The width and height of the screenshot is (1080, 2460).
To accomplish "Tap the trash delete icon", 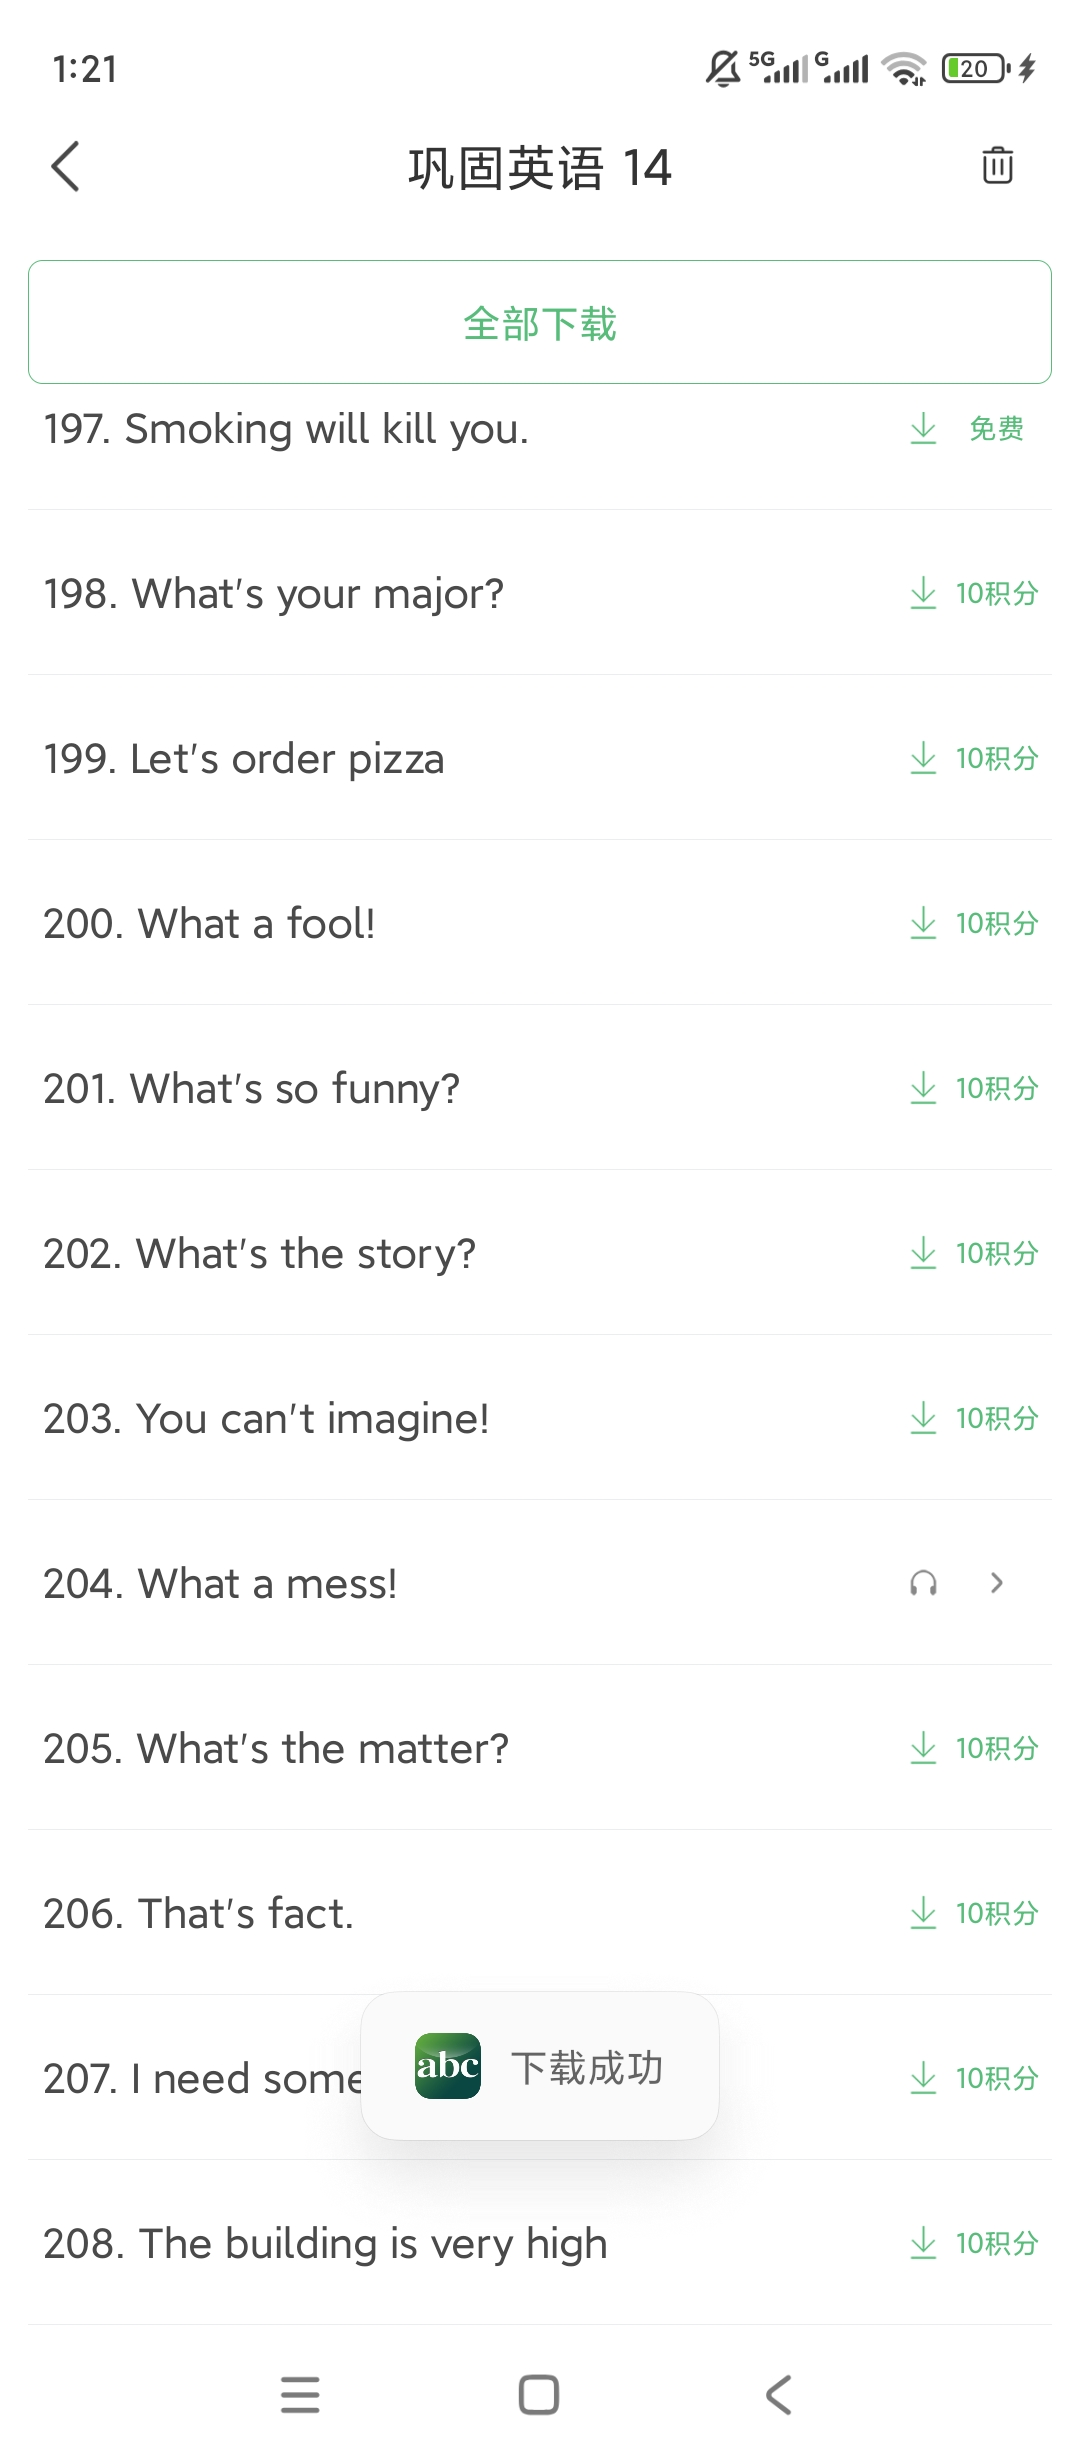I will pyautogui.click(x=997, y=166).
